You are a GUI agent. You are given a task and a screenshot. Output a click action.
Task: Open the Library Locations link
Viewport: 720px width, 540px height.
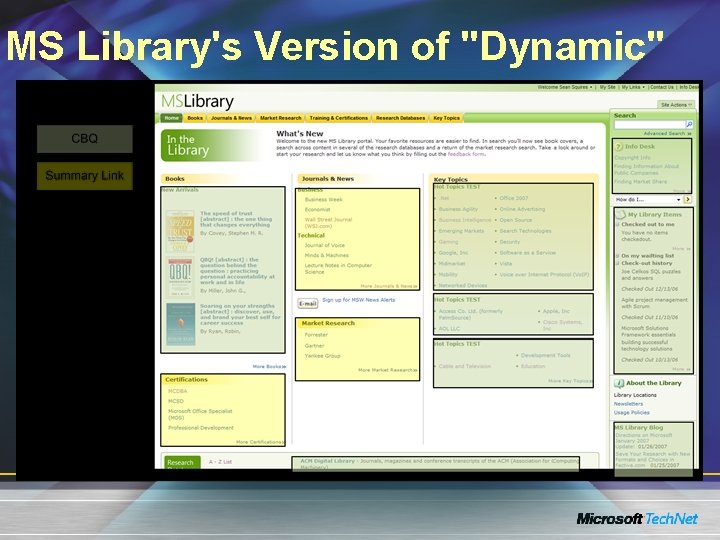point(635,395)
